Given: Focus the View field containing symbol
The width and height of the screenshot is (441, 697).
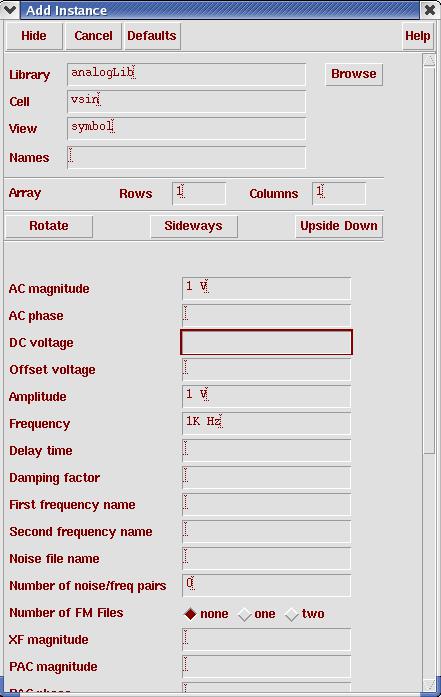Looking at the screenshot, I should [186, 128].
